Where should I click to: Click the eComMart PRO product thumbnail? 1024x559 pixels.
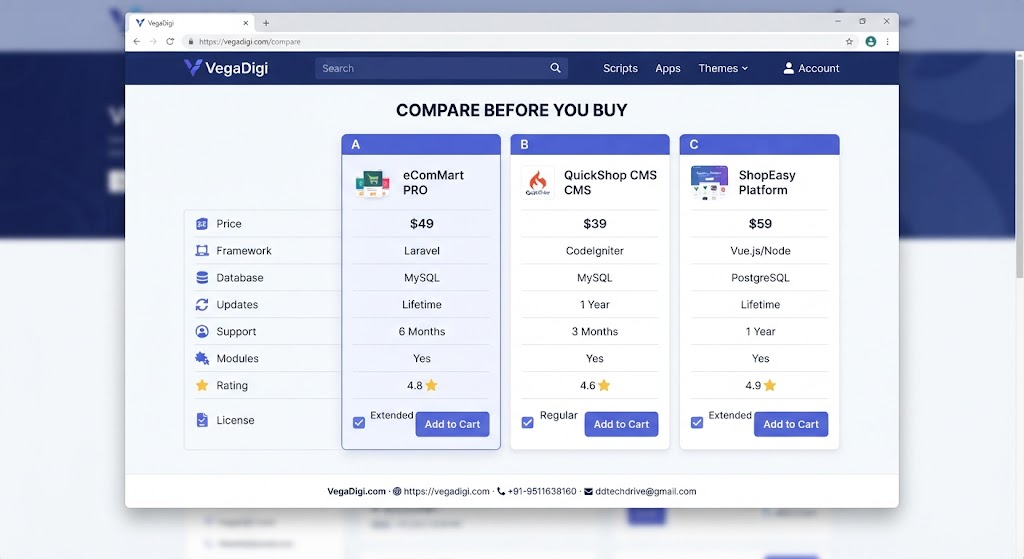point(373,183)
